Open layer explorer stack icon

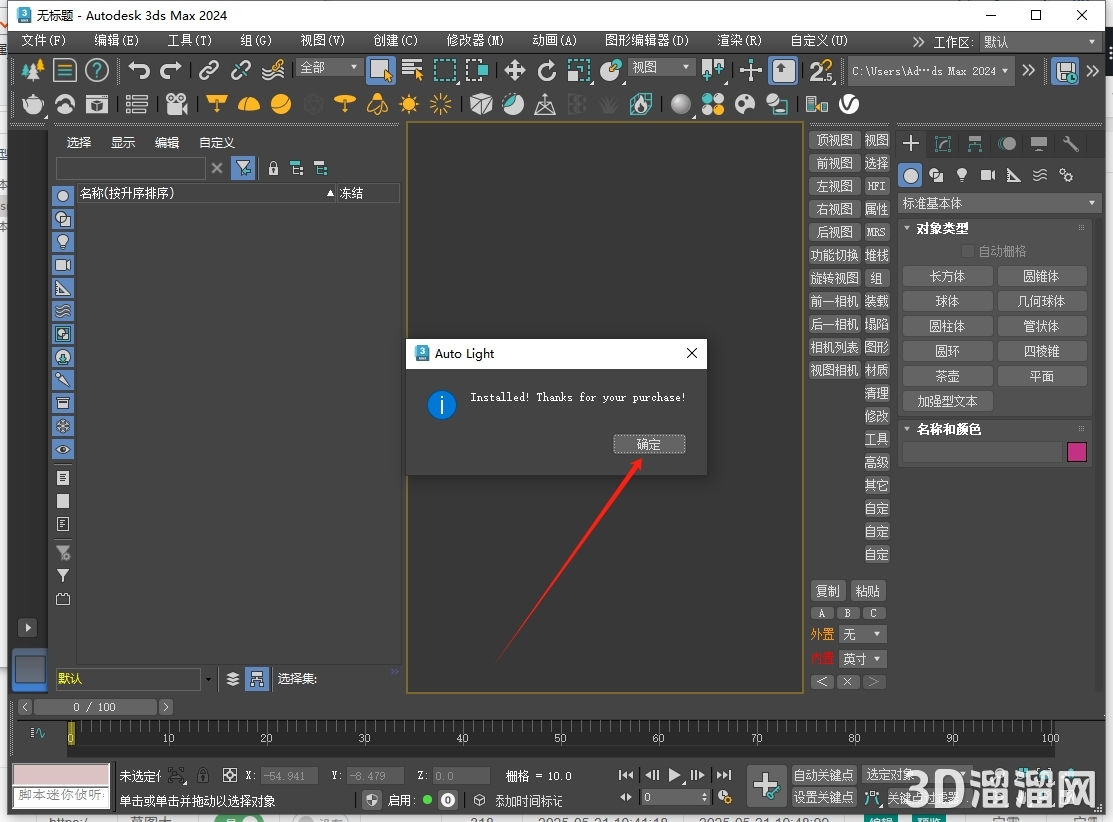pyautogui.click(x=233, y=679)
